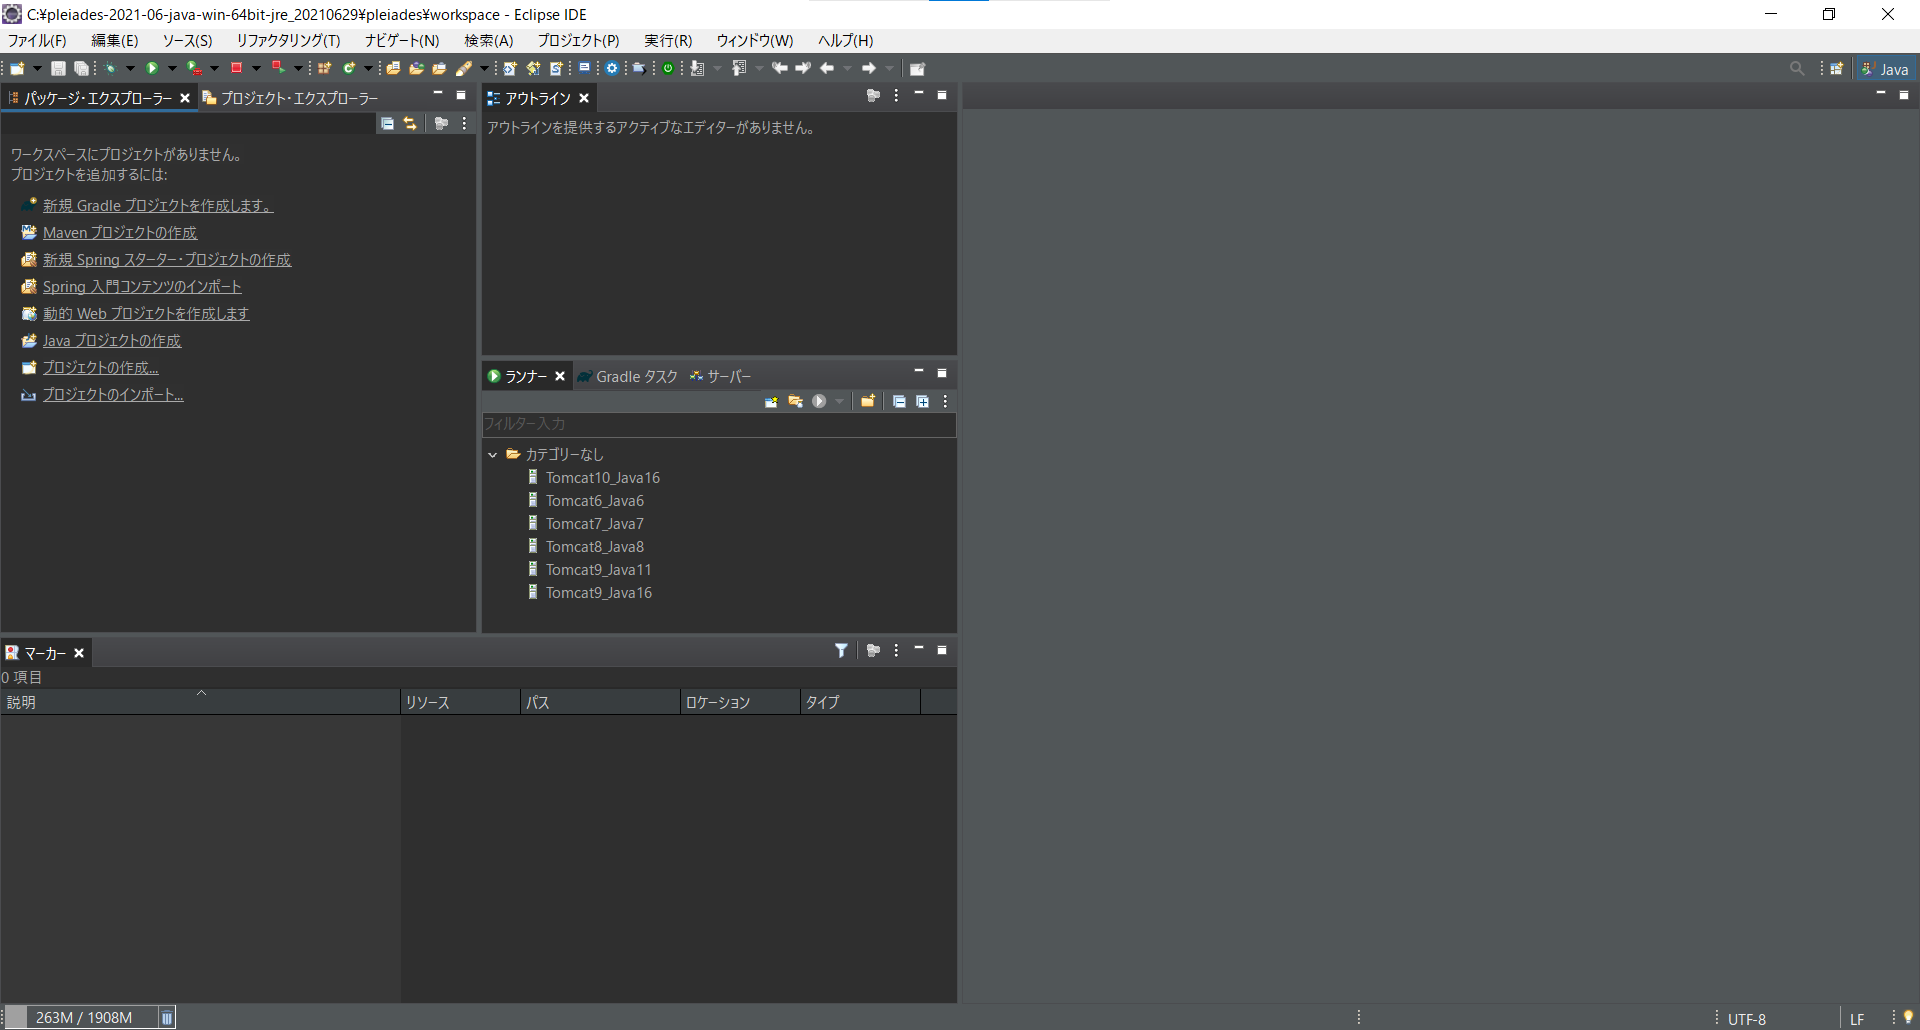Screen dimensions: 1920x1030
Task: Select Tomcat10_Java16 in Runner list
Action: [603, 477]
